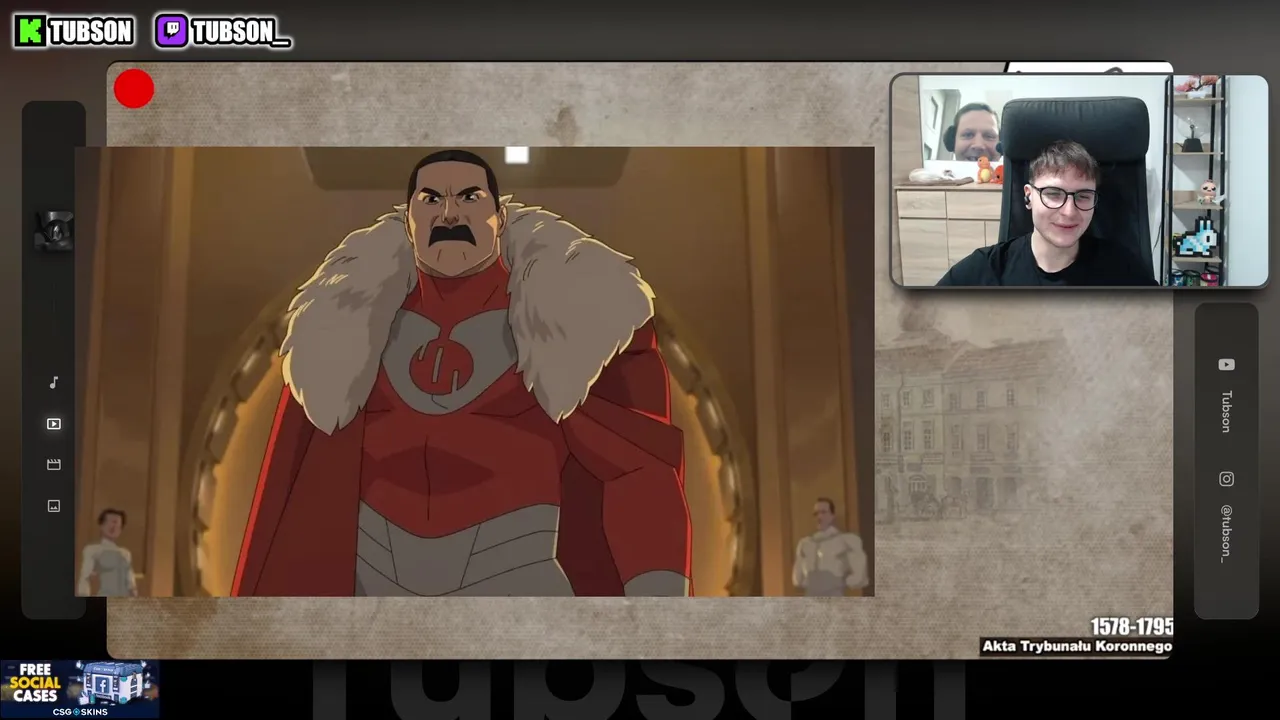Click the vertical "@tubson_" Instagram handle
Viewport: 1280px width, 720px height.
(x=1226, y=533)
